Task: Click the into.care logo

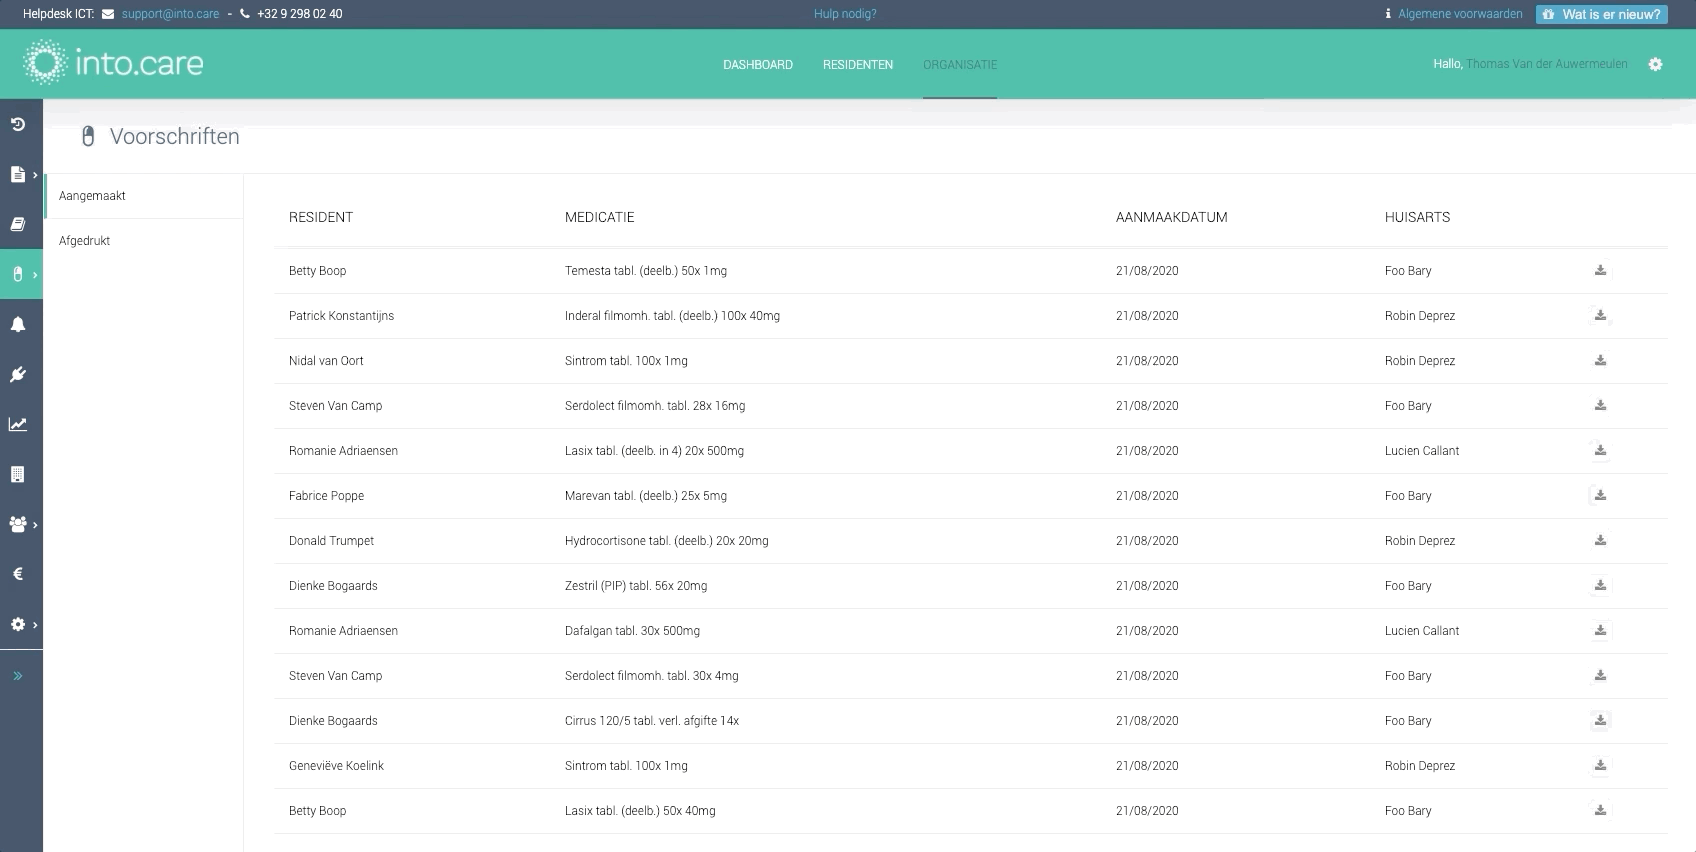Action: click(x=113, y=63)
